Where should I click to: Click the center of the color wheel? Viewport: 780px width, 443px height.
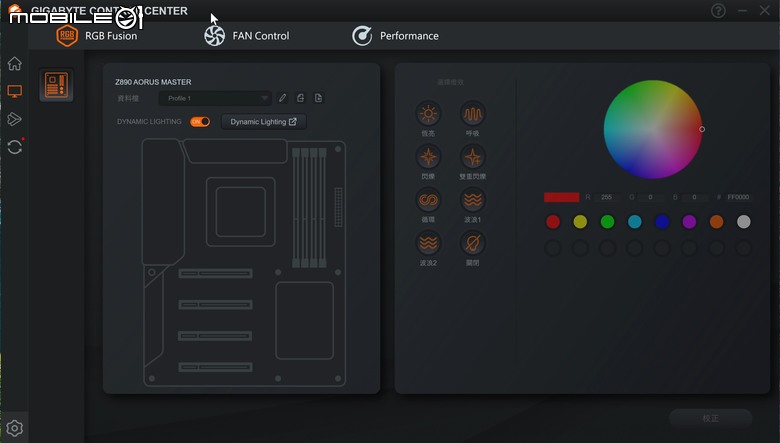(x=653, y=129)
